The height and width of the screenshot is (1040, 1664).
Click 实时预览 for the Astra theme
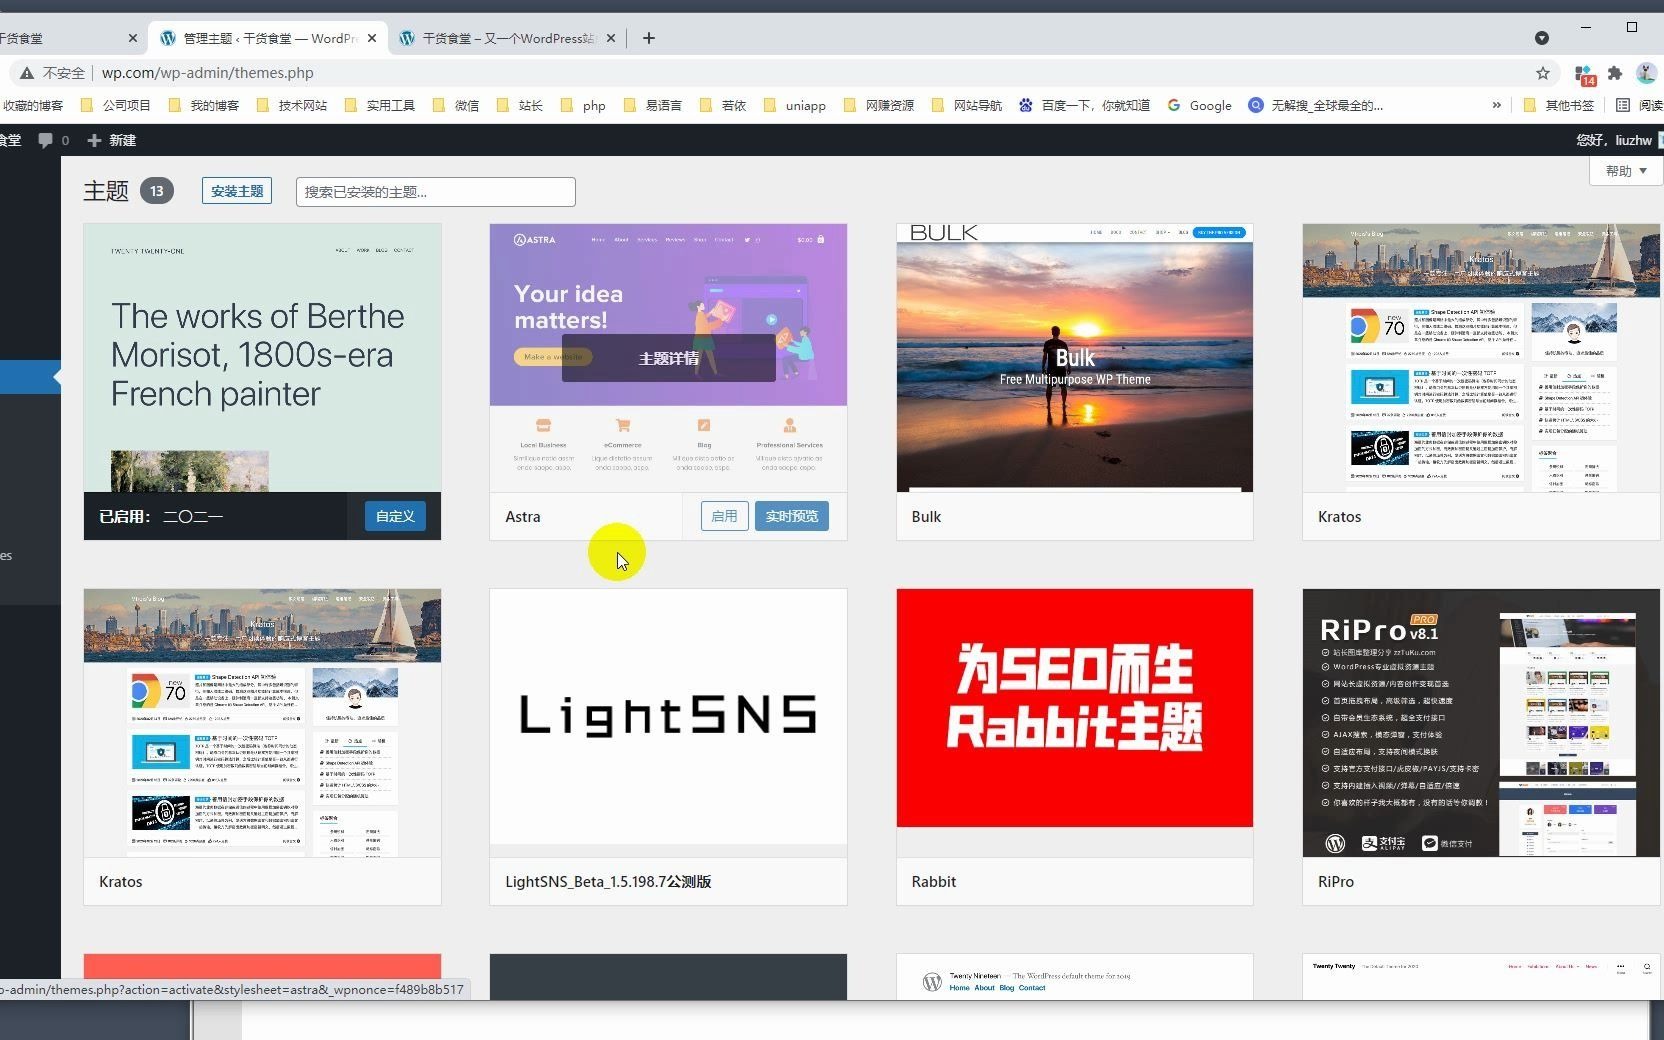click(x=791, y=516)
